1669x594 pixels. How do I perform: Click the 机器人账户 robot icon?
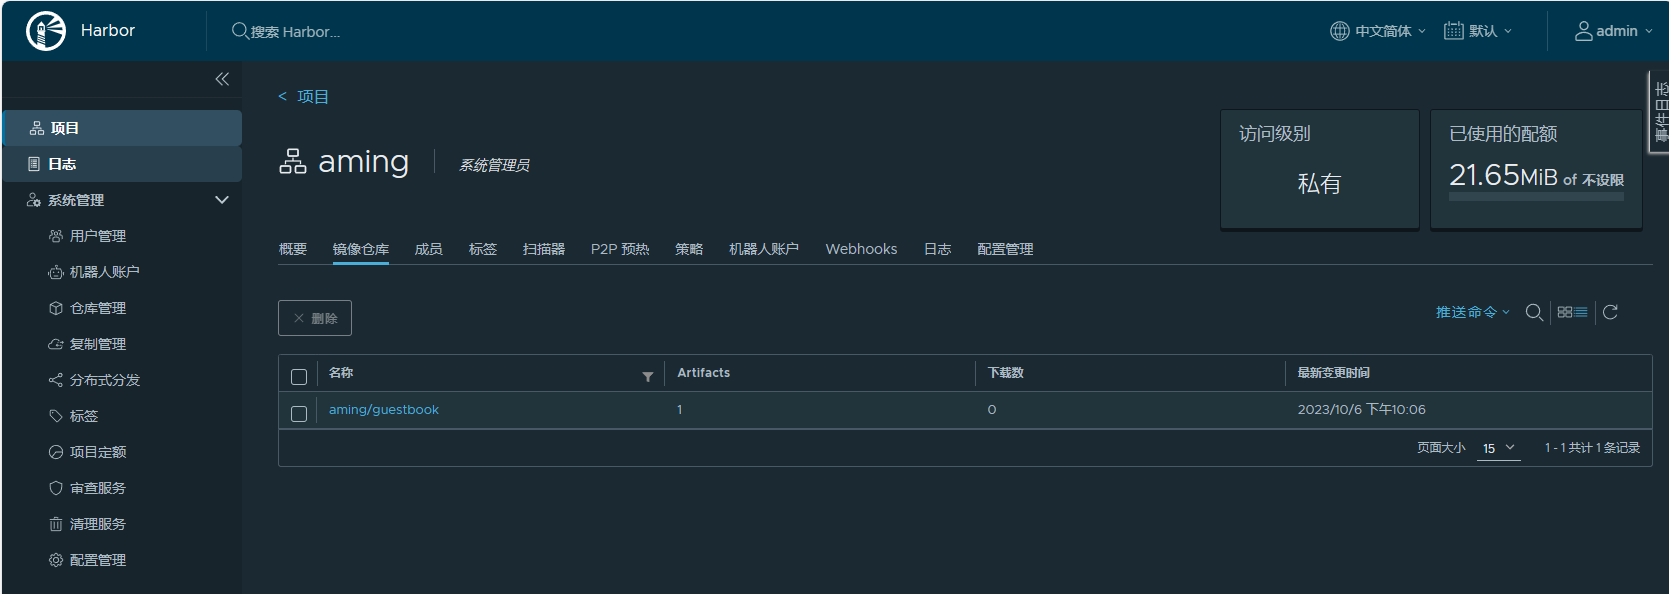56,272
